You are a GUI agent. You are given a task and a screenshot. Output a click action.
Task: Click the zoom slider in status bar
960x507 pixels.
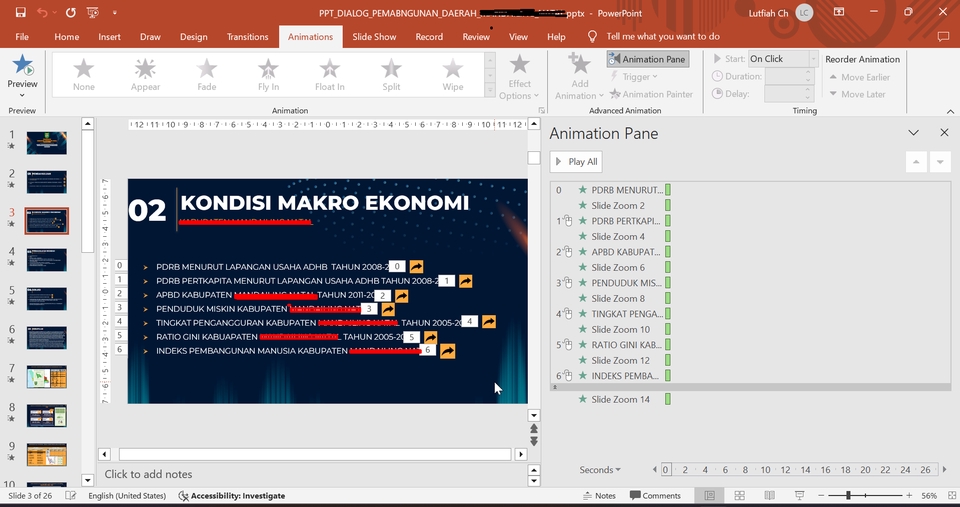pyautogui.click(x=848, y=495)
